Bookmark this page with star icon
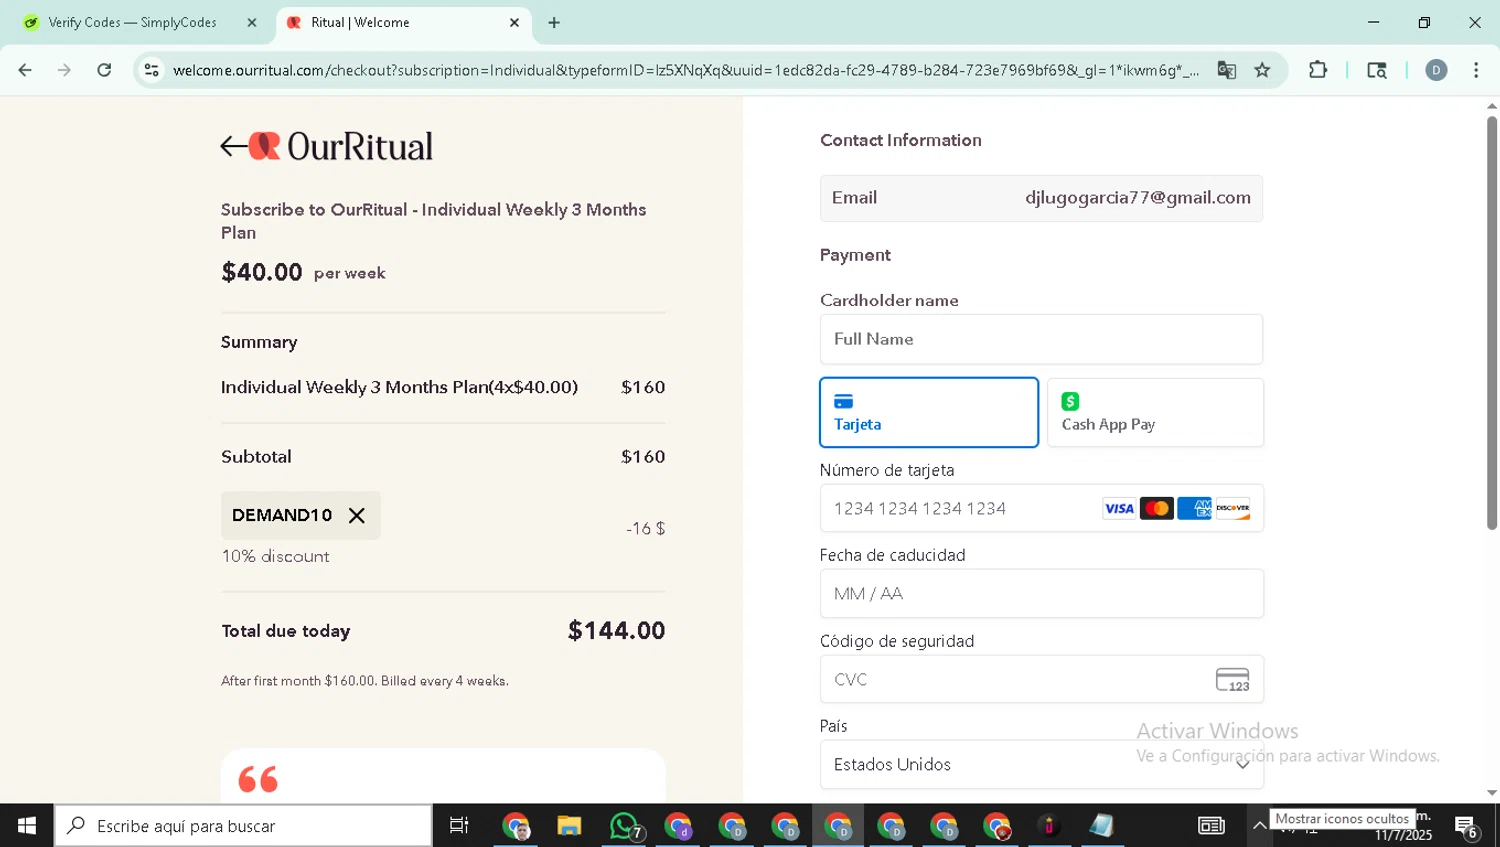 [1262, 70]
